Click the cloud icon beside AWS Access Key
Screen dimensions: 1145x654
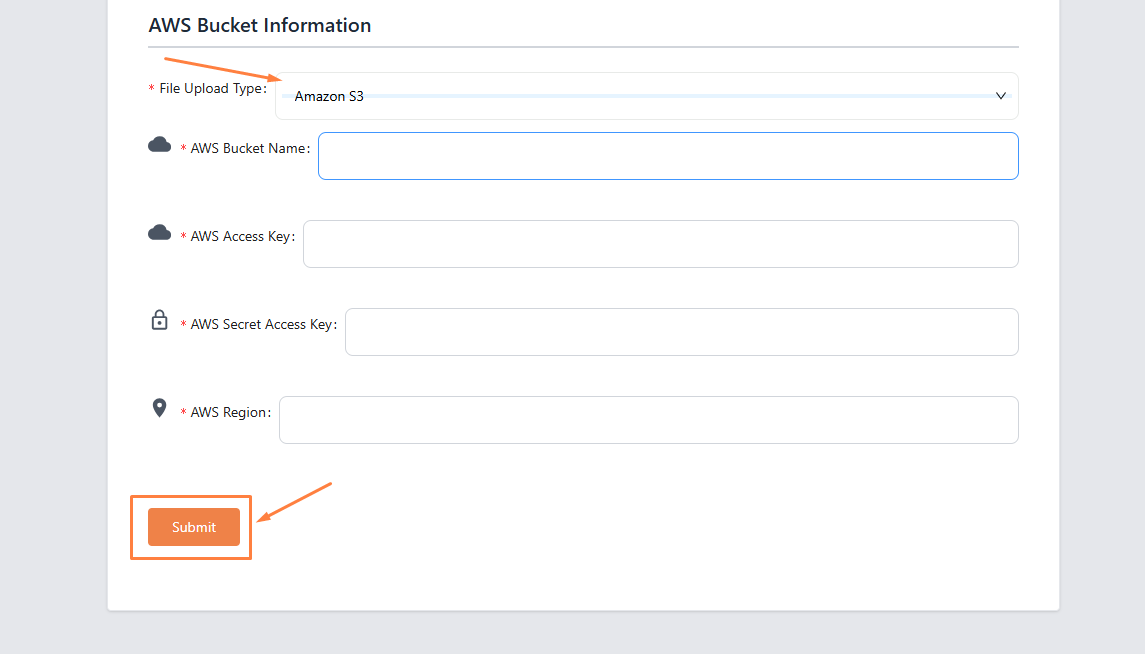click(x=159, y=233)
